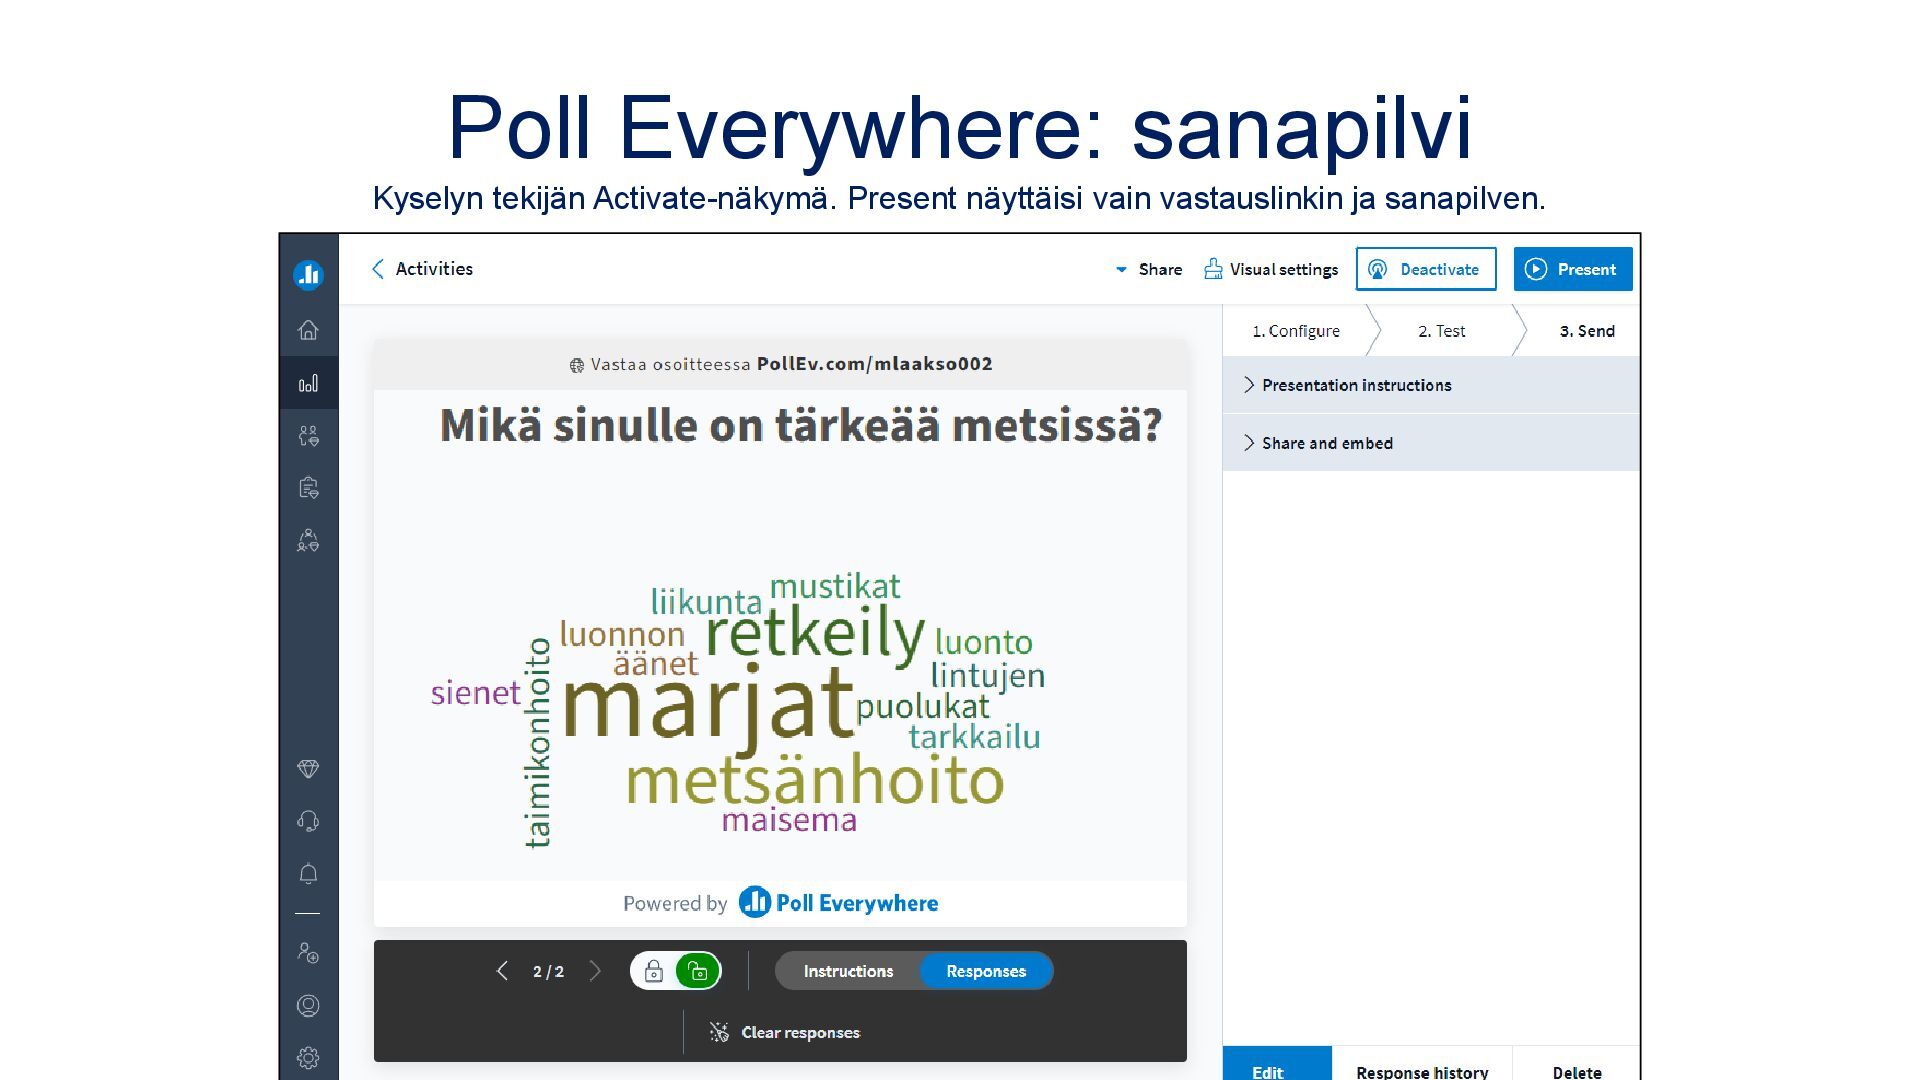Image resolution: width=1920 pixels, height=1080 pixels.
Task: Click the add user icon in the sidebar
Action: point(308,953)
